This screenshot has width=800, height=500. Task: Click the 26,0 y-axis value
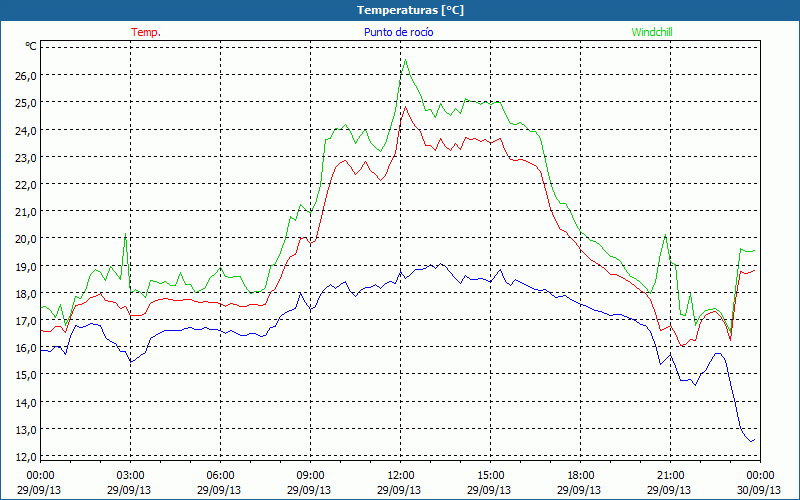26,76
